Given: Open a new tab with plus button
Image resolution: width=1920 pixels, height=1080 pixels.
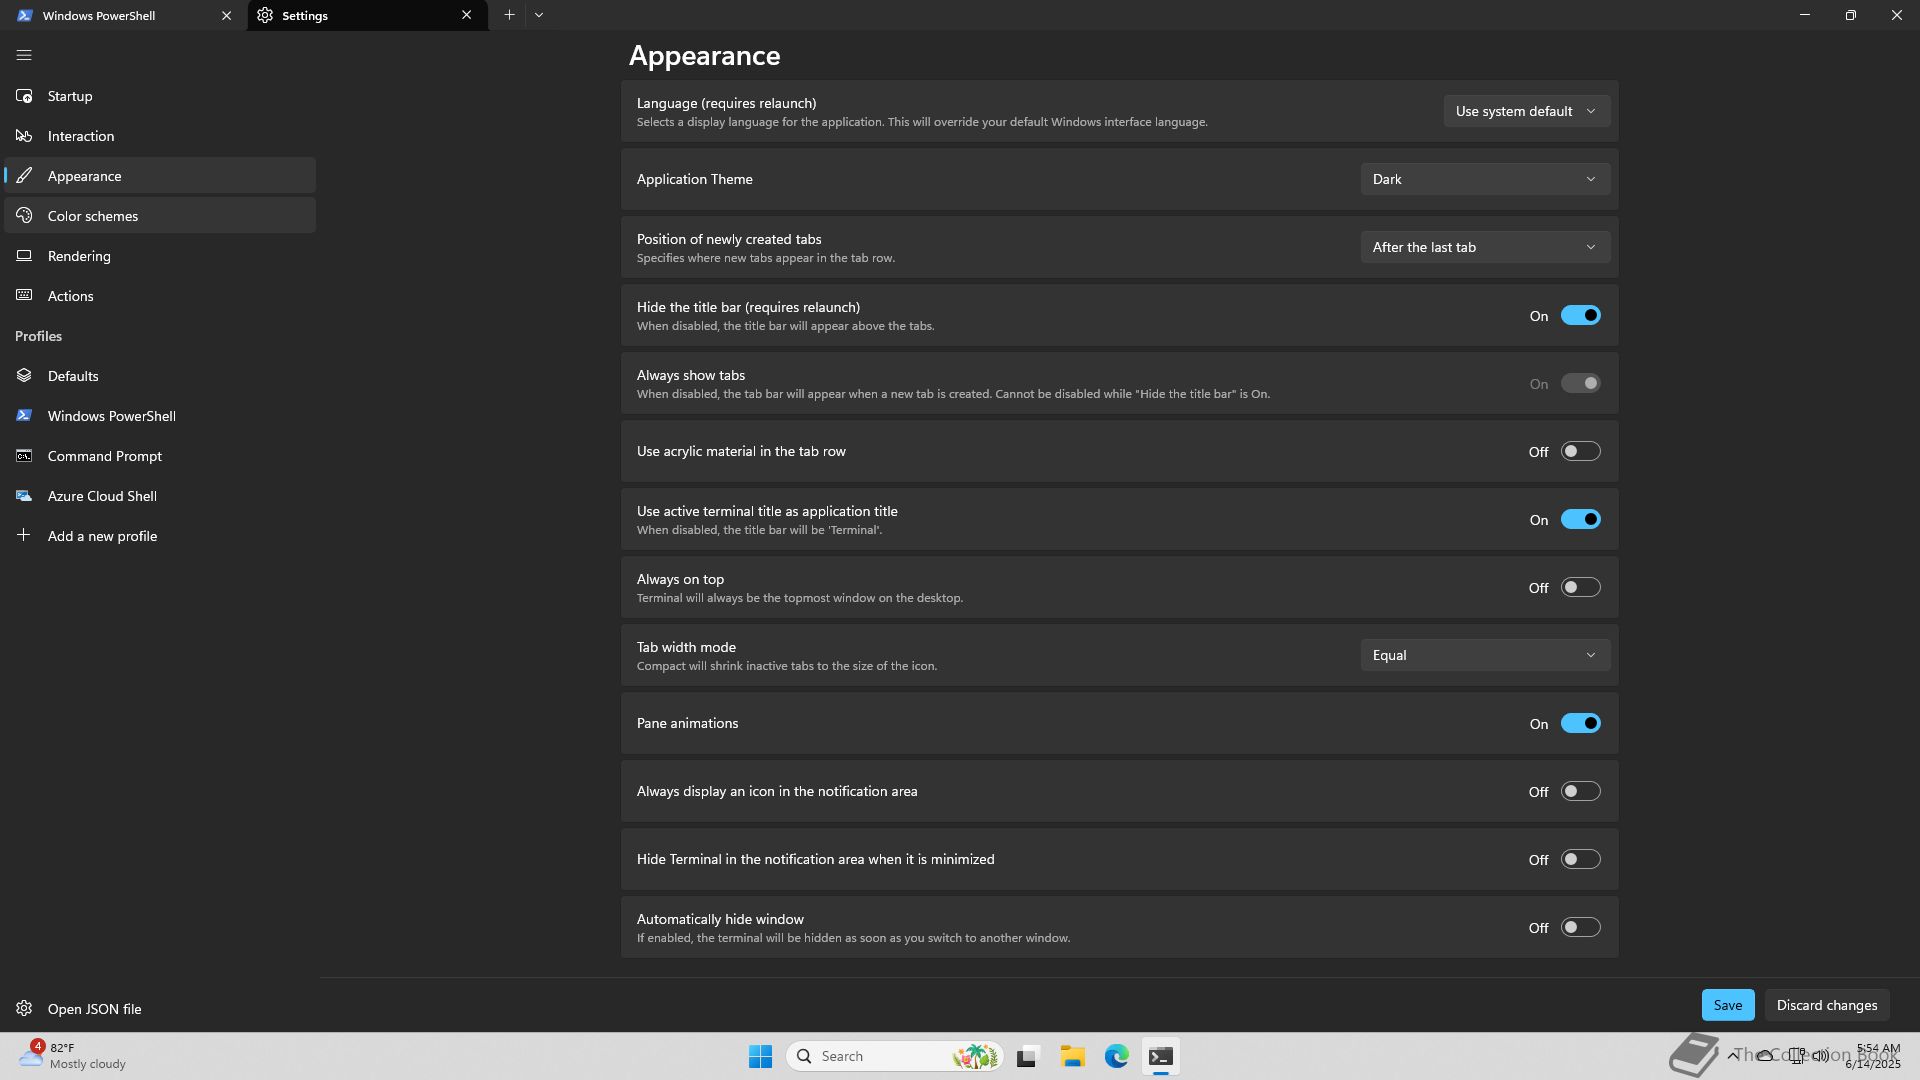Looking at the screenshot, I should click(509, 15).
